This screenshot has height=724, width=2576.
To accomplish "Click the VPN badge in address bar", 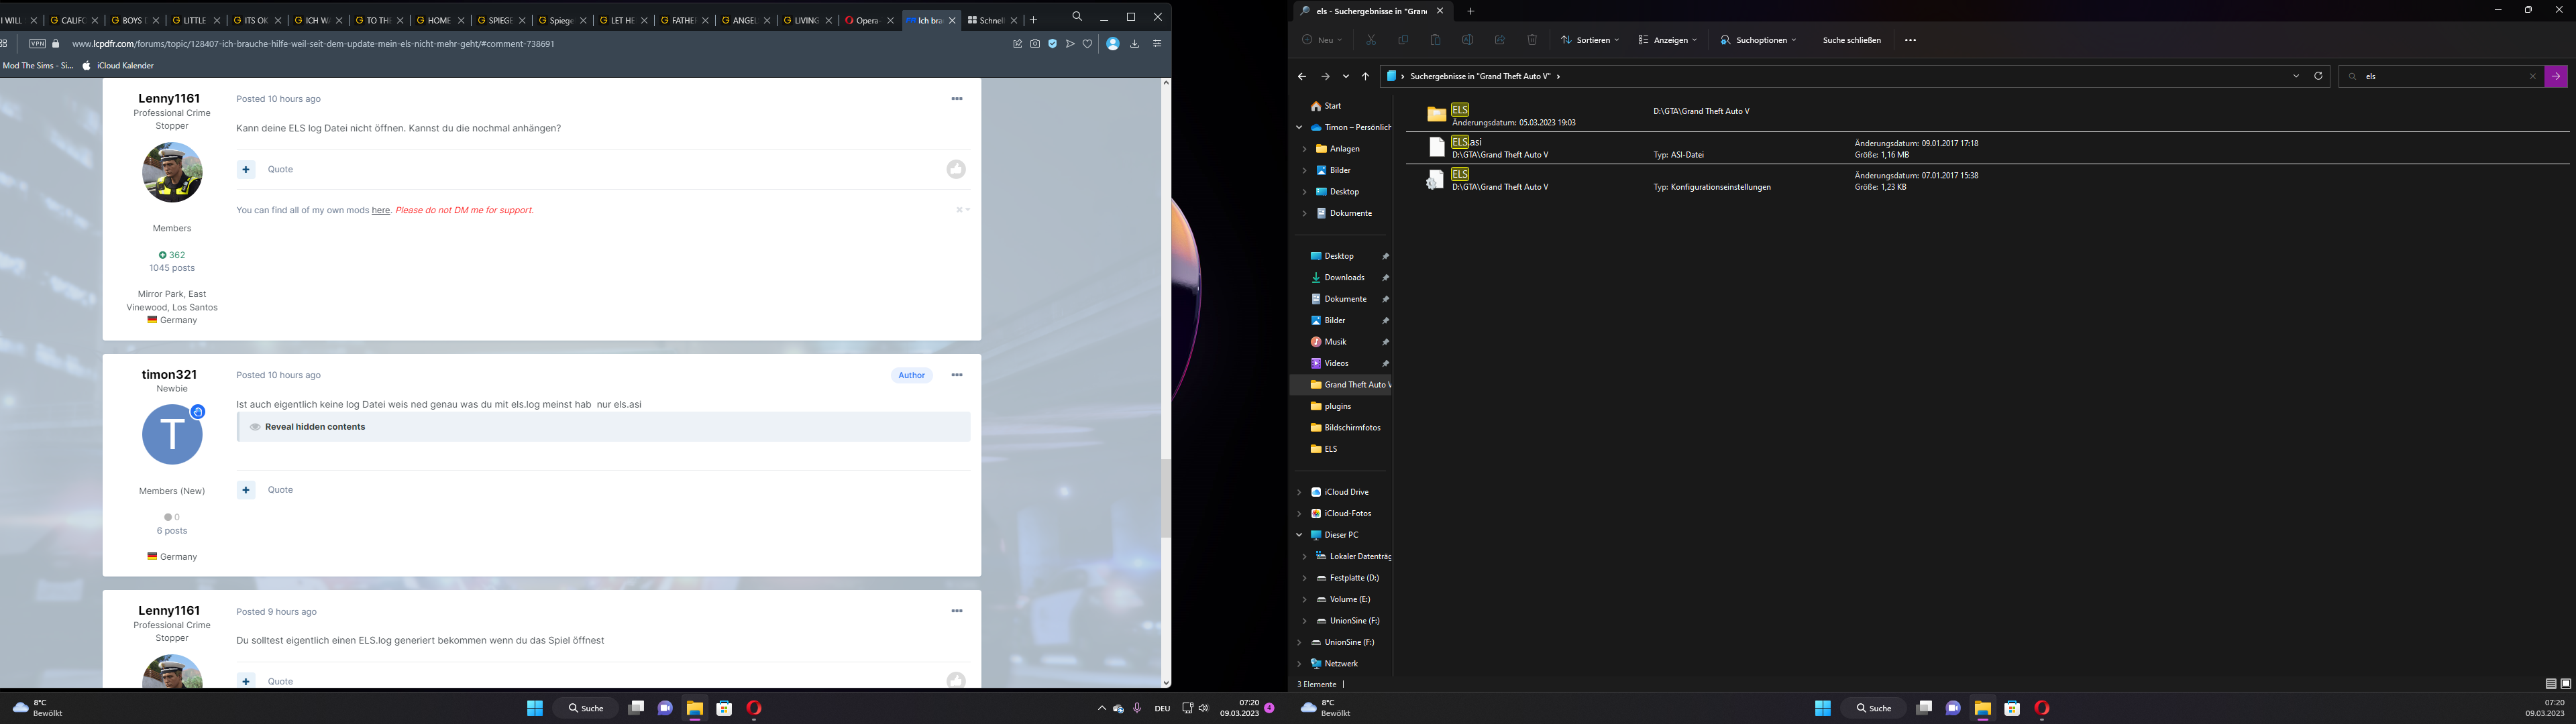I will [37, 44].
